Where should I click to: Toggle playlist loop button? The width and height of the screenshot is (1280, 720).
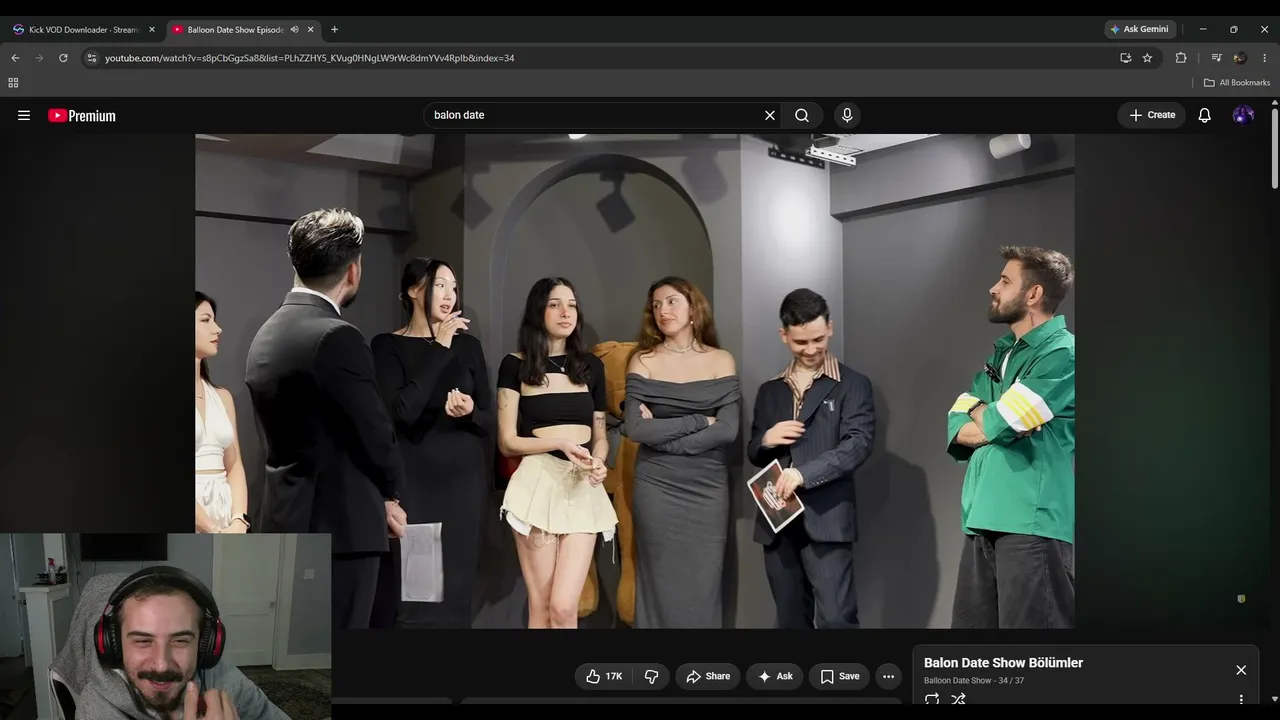(x=932, y=700)
